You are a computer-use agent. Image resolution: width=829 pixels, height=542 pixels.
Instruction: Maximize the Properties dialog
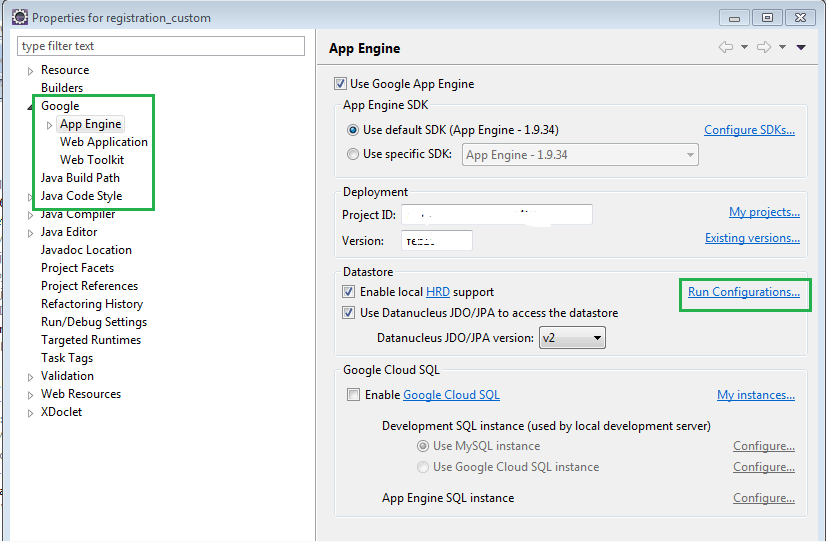(767, 18)
